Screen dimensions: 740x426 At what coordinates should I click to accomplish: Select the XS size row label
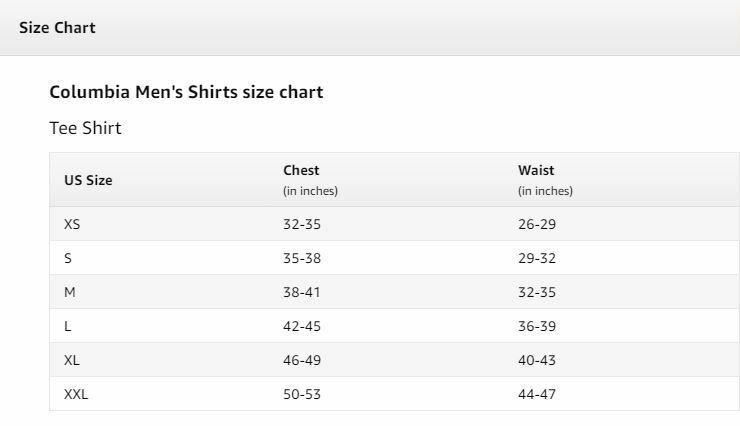tap(72, 224)
